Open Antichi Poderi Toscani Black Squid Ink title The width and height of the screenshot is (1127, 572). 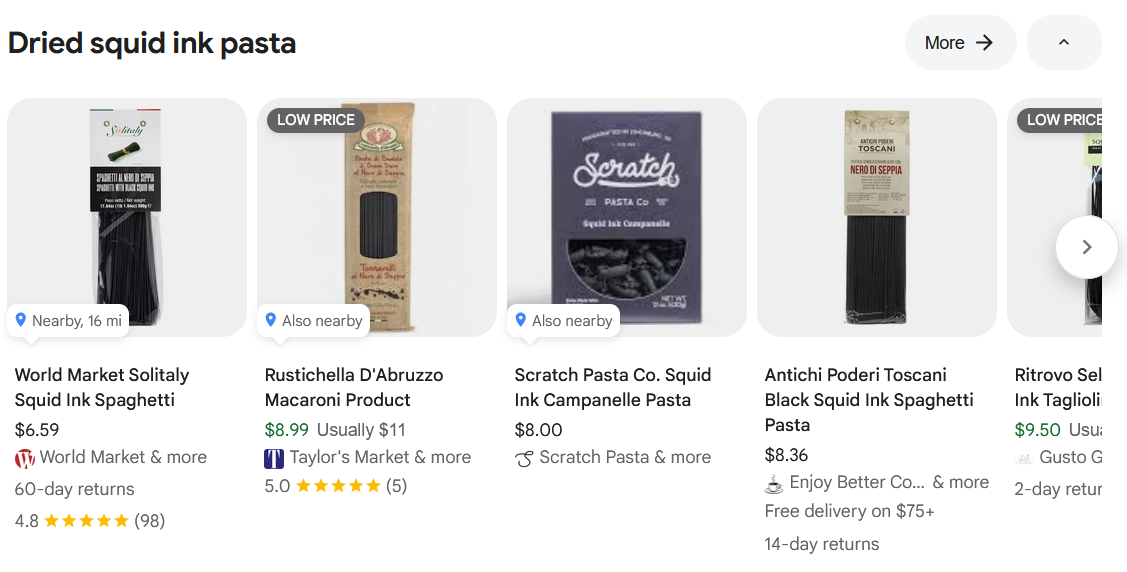tap(869, 399)
